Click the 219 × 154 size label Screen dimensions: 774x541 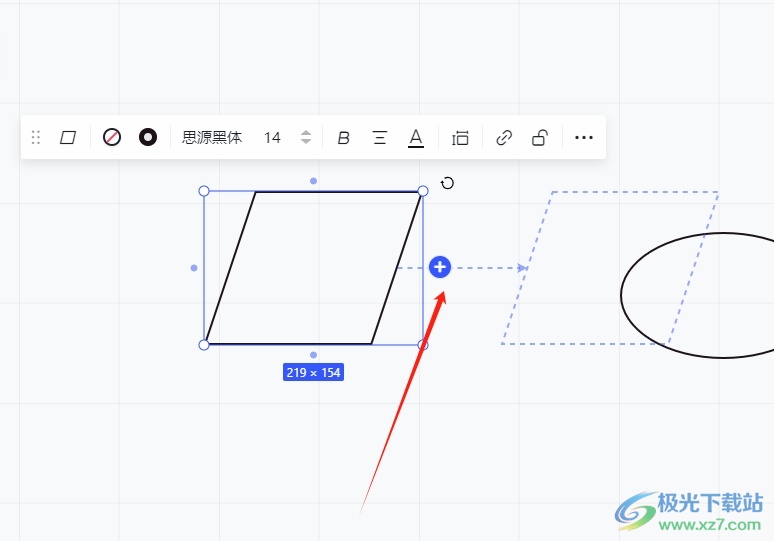coord(313,372)
